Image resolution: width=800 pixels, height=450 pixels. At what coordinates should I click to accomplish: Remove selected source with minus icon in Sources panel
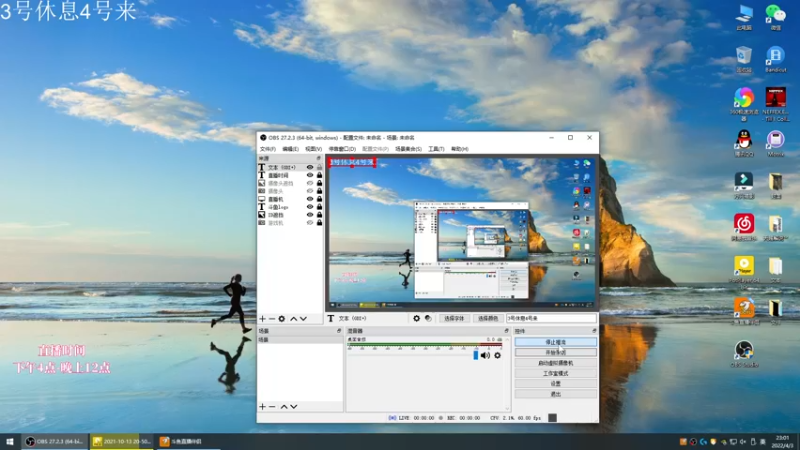tap(272, 318)
